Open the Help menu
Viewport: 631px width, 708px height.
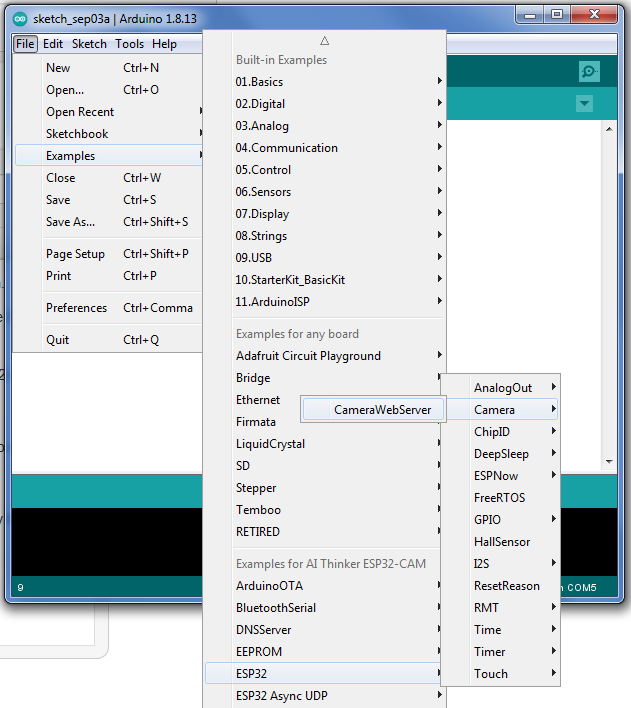coord(164,44)
